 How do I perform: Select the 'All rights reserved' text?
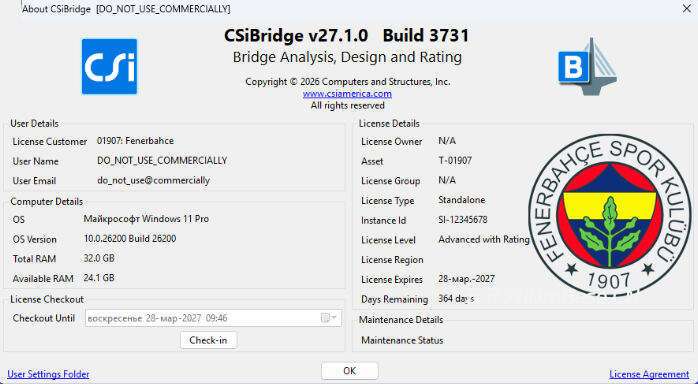(x=348, y=105)
